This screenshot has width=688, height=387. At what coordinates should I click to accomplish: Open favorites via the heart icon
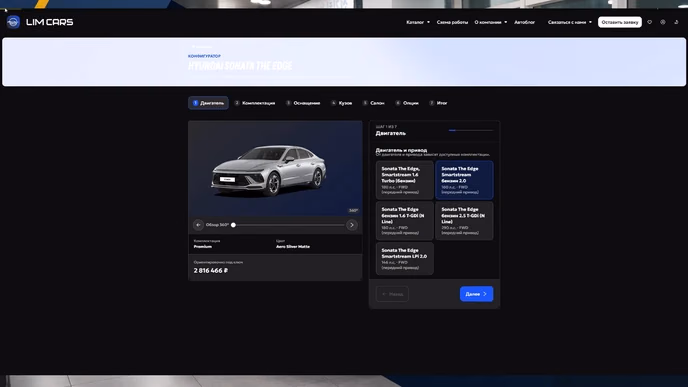pos(650,22)
